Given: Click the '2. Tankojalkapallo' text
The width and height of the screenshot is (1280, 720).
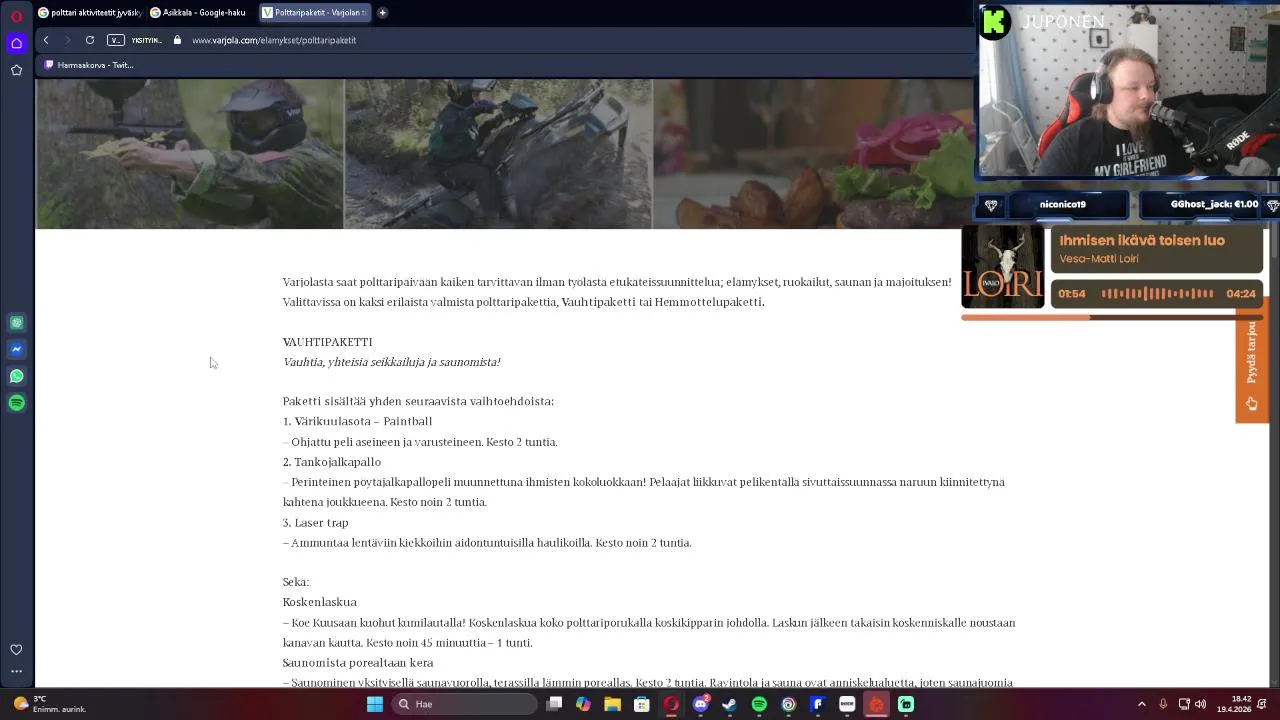Looking at the screenshot, I should click(x=332, y=462).
